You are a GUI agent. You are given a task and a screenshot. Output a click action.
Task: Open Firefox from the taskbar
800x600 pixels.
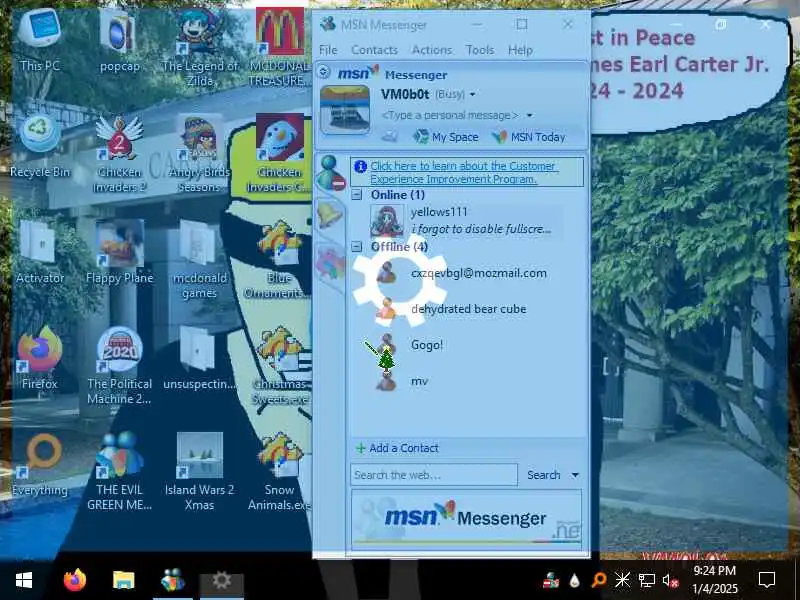[75, 580]
